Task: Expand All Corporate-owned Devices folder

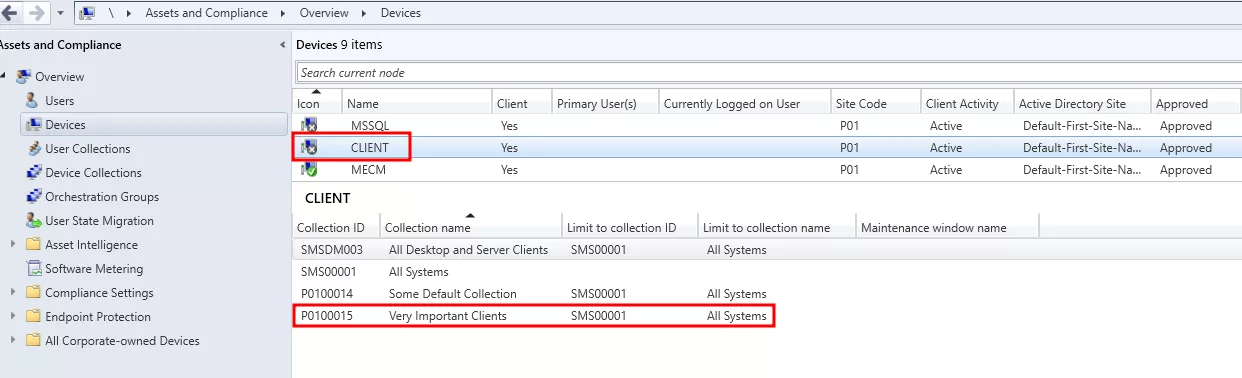Action: (14, 341)
